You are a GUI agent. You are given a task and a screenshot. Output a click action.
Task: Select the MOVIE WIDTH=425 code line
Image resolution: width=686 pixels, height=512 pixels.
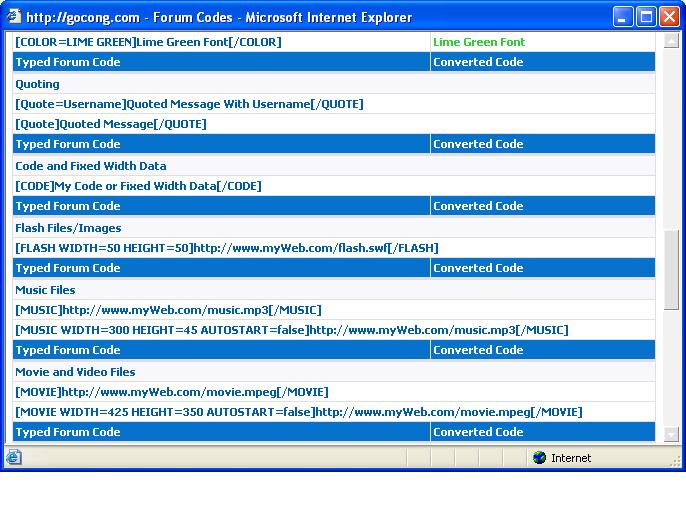(x=298, y=412)
